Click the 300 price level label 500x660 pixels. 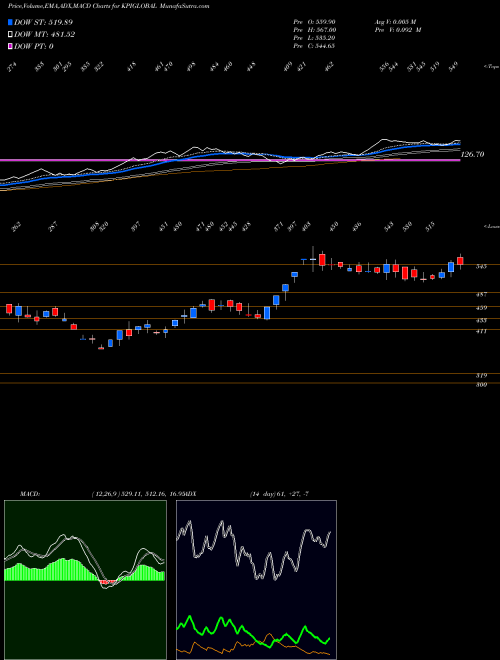(481, 385)
